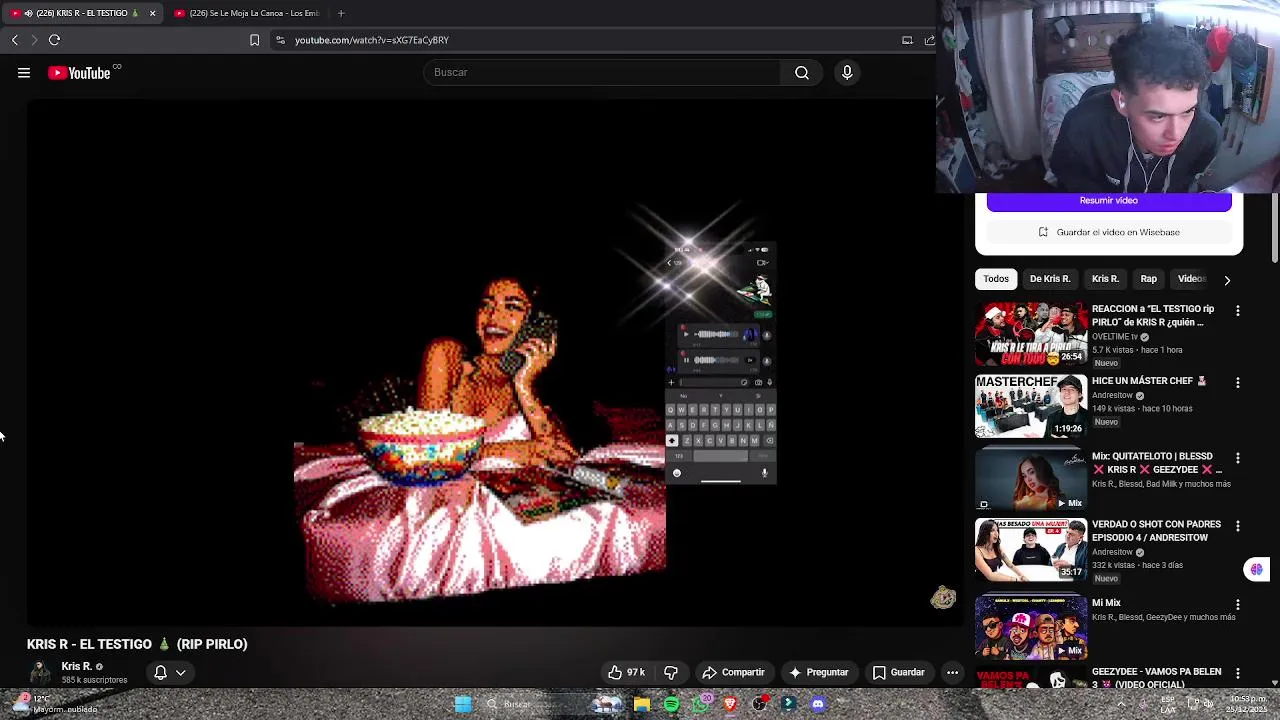Open WhatsApp from the taskbar
The width and height of the screenshot is (1280, 720).
[701, 705]
